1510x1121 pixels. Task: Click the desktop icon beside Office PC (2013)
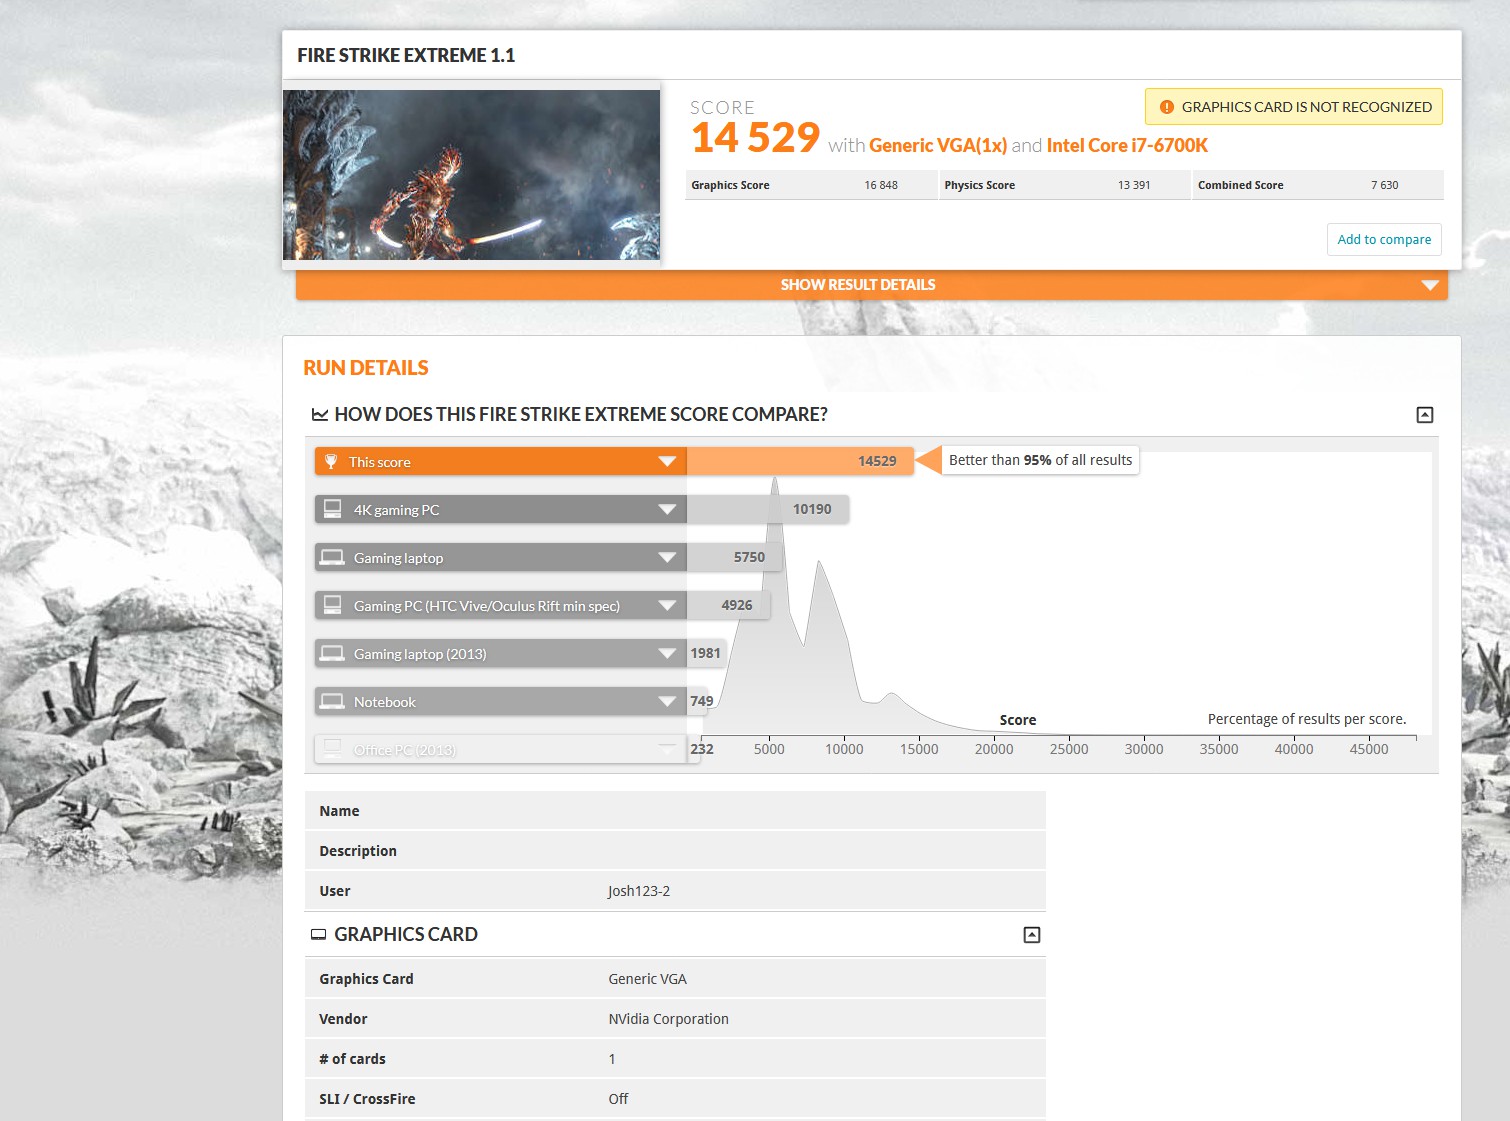[x=333, y=749]
